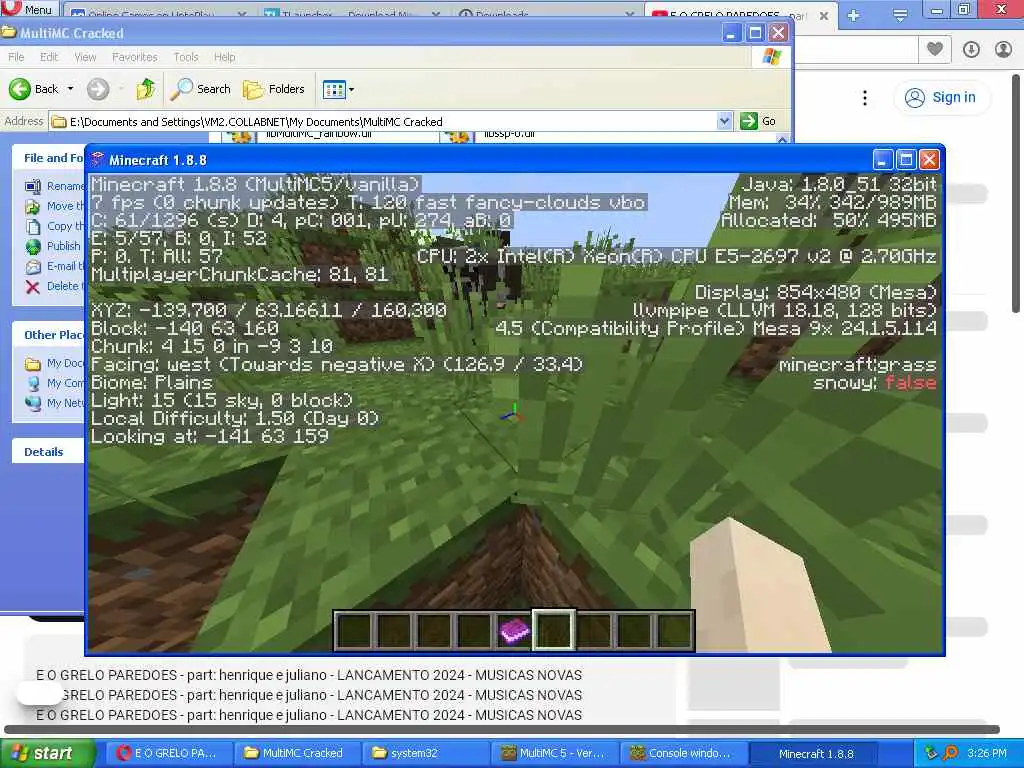
Task: Click the horizontal scrollbar at the page bottom
Action: click(502, 729)
